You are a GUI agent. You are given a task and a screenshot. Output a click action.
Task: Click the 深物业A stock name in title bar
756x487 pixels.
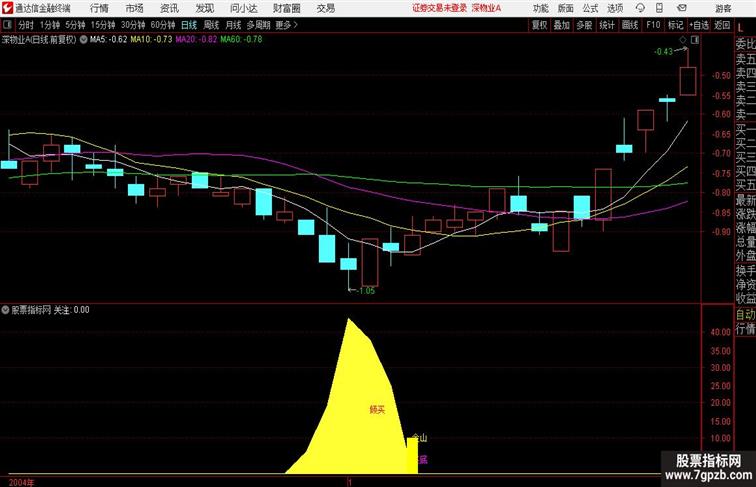(x=486, y=8)
